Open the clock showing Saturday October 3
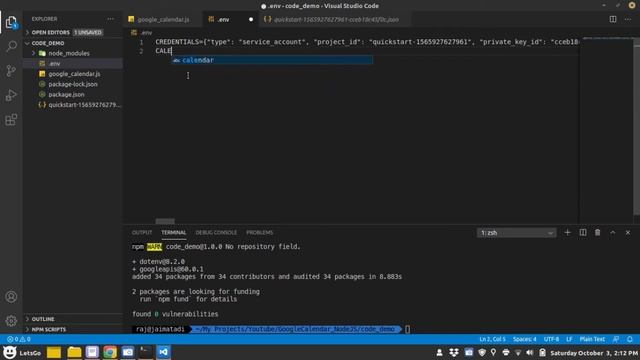 (x=593, y=353)
